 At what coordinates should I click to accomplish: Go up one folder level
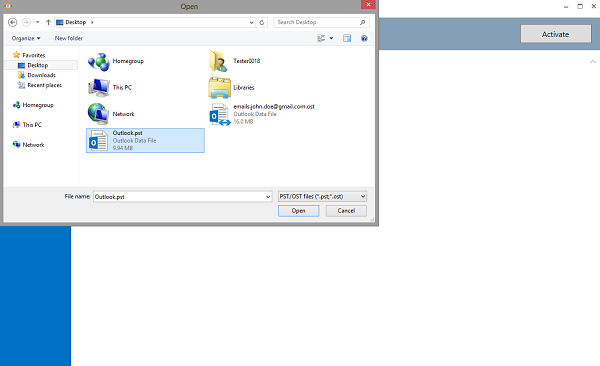[48, 22]
